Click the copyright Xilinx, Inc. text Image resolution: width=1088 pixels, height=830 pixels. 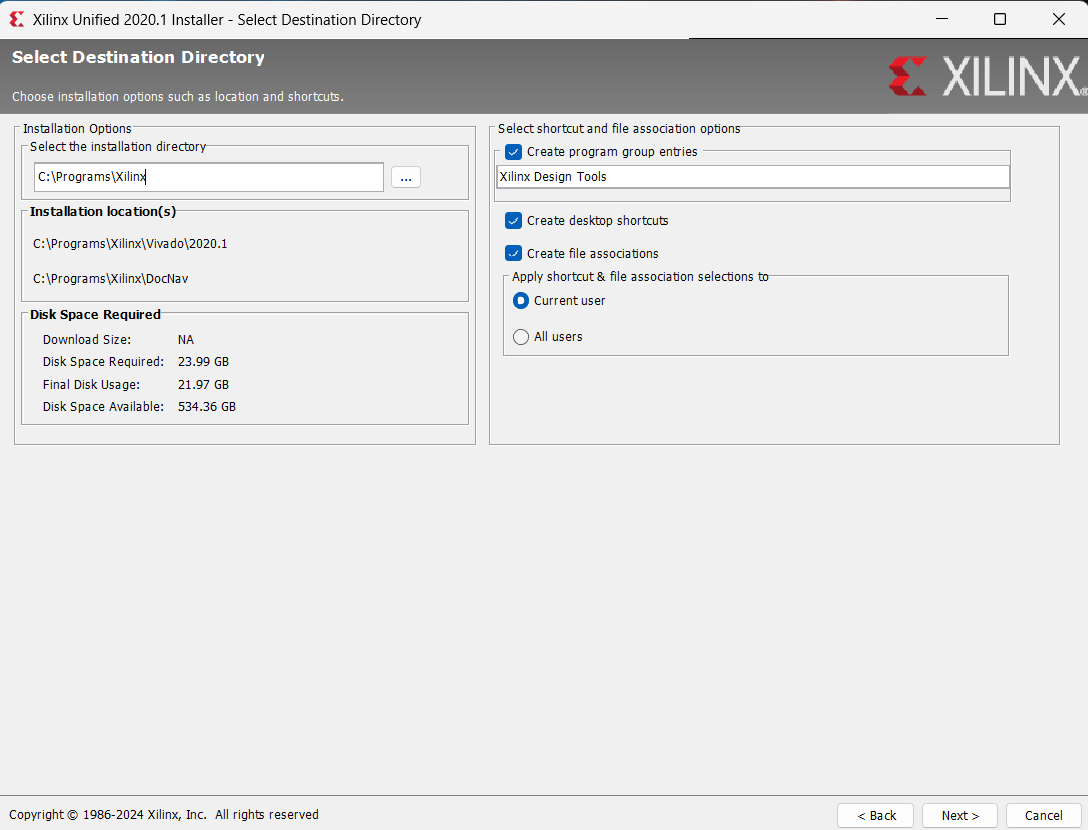point(164,815)
